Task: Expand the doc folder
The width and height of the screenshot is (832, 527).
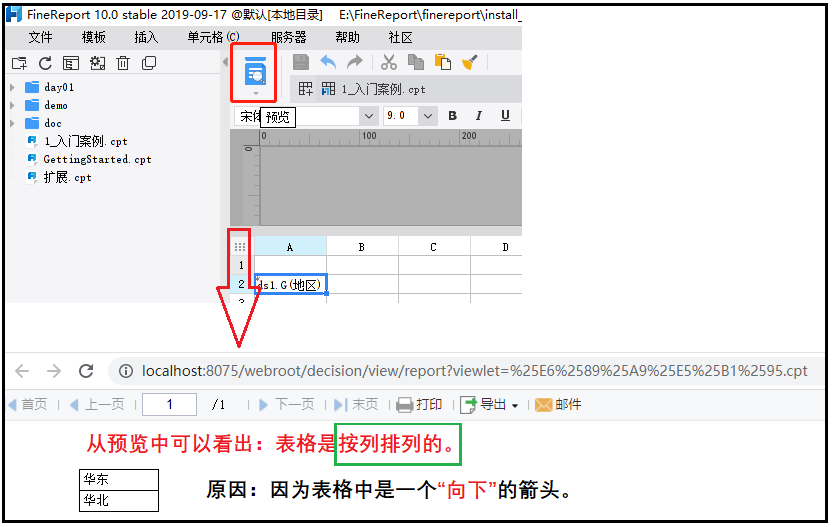Action: tap(13, 123)
